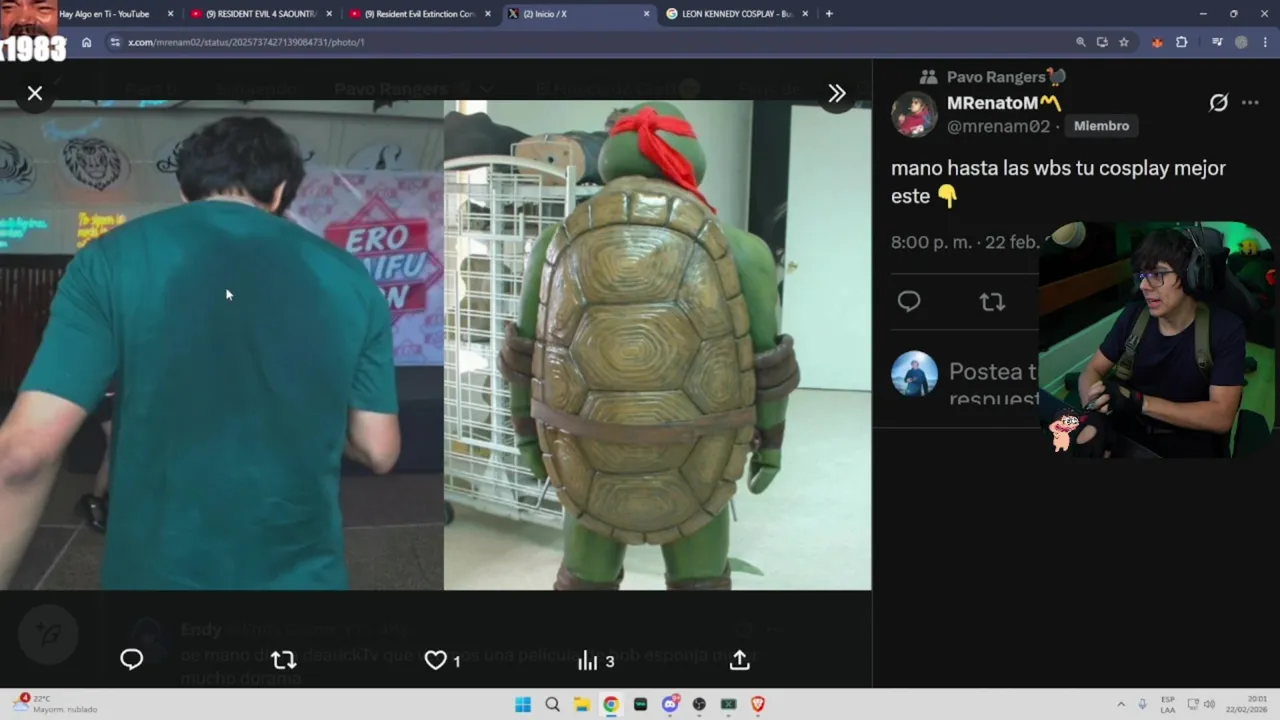Open the @mrenam02 handle link
1280x720 pixels.
point(998,126)
